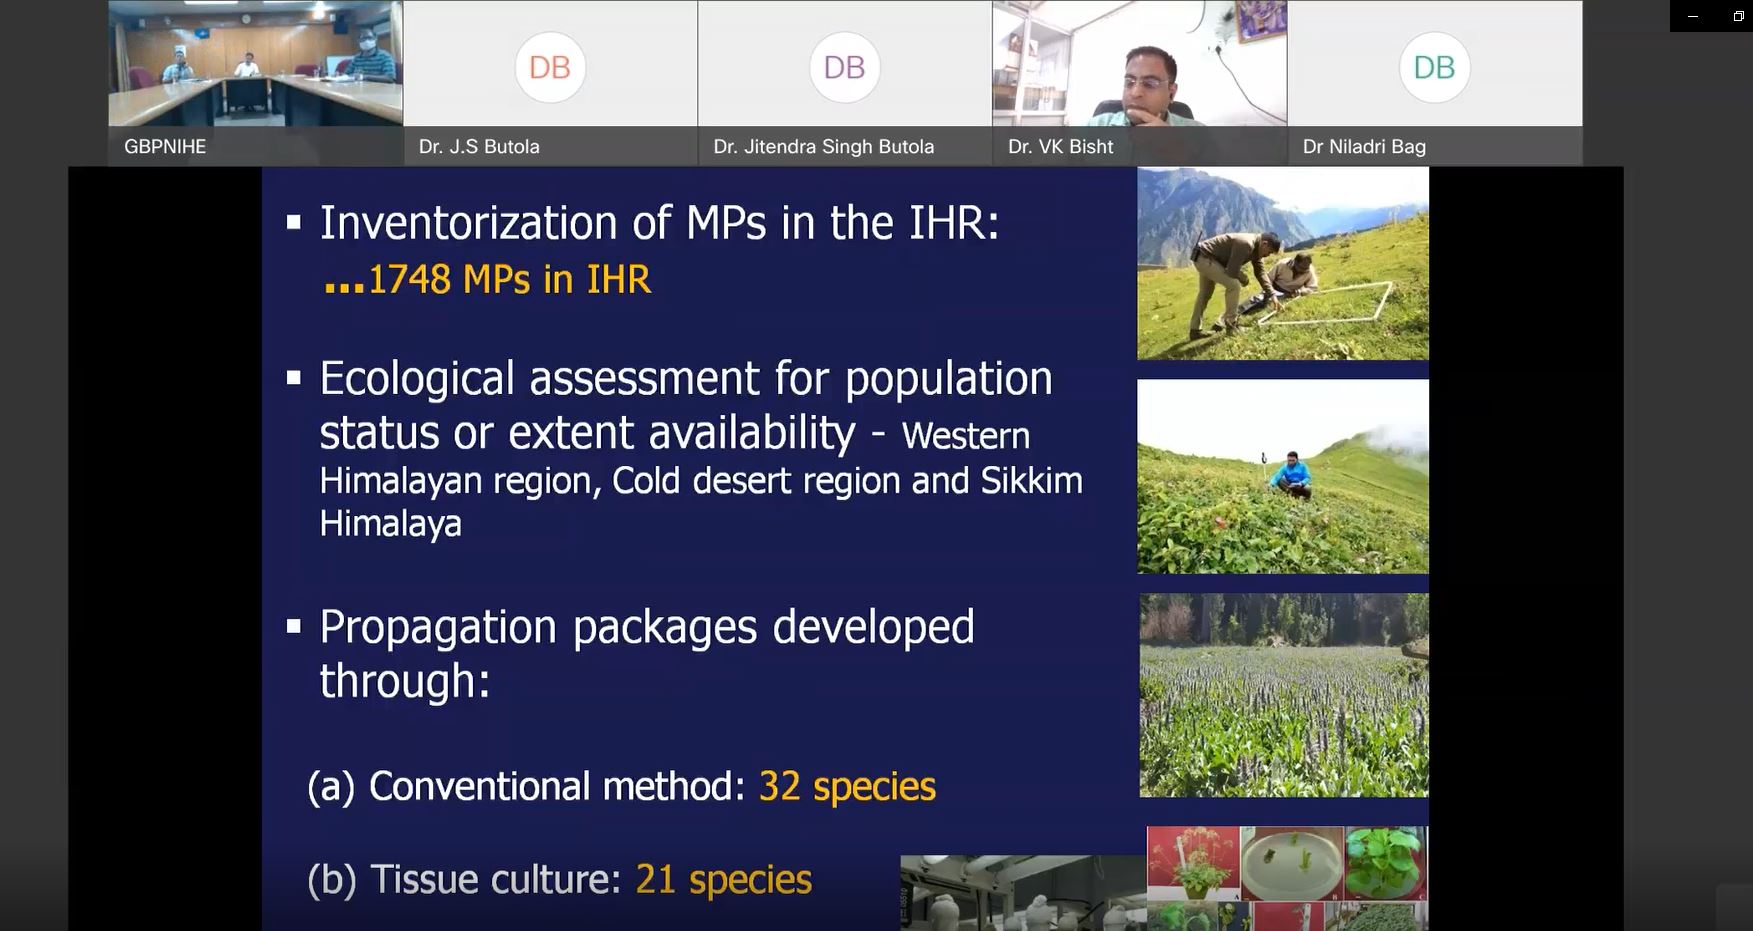Click the GBPNIHE participant name label
The image size is (1753, 931).
pos(165,147)
